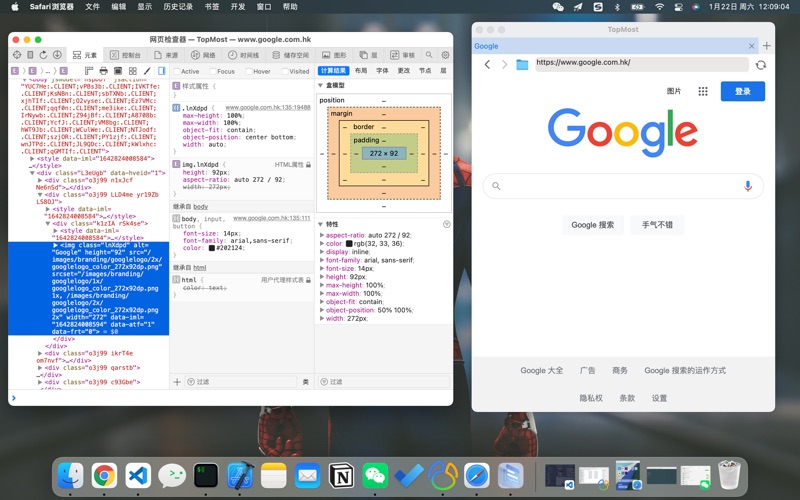Check the Visited pseudo-class checkbox
The width and height of the screenshot is (800, 500).
tap(285, 72)
